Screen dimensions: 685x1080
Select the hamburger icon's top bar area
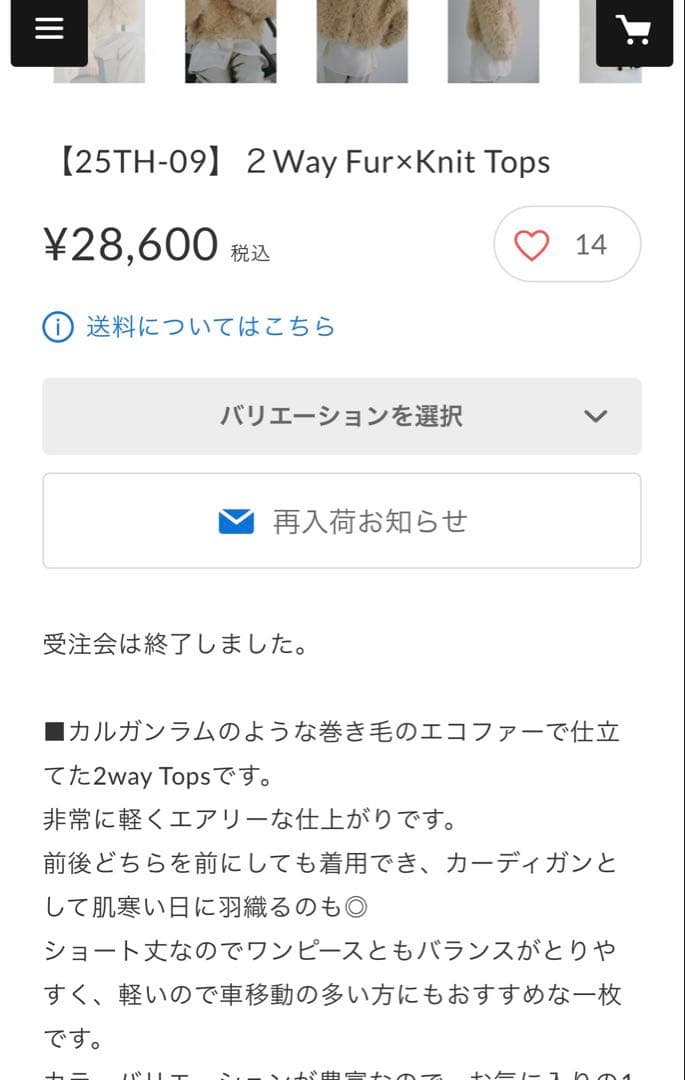pos(47,20)
